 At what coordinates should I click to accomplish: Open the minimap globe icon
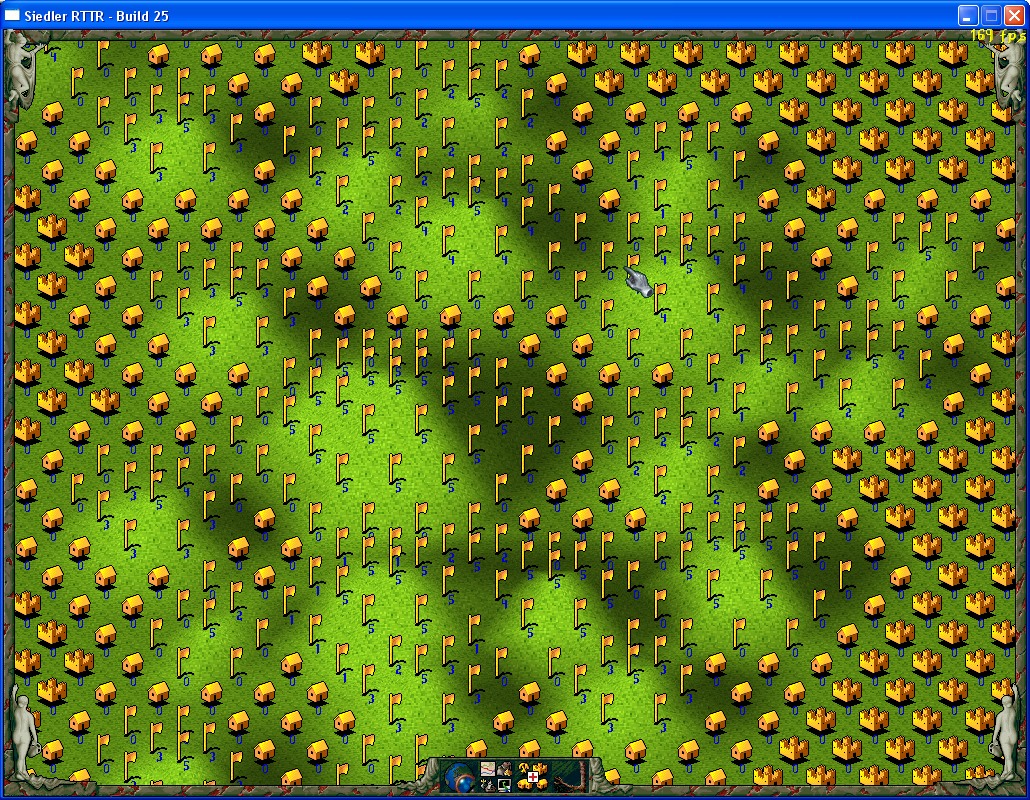point(459,775)
